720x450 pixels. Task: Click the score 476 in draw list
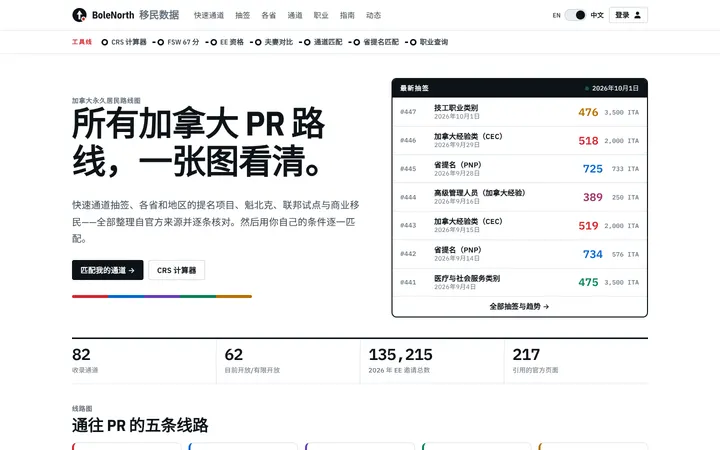pos(588,112)
